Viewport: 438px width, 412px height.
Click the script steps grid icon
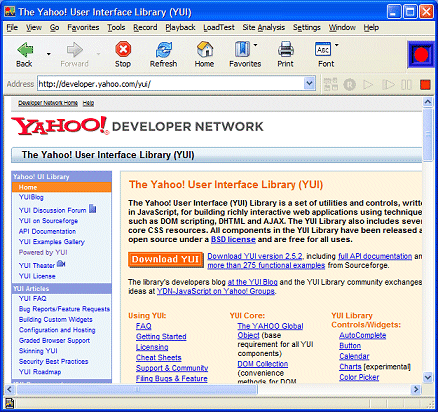[331, 84]
